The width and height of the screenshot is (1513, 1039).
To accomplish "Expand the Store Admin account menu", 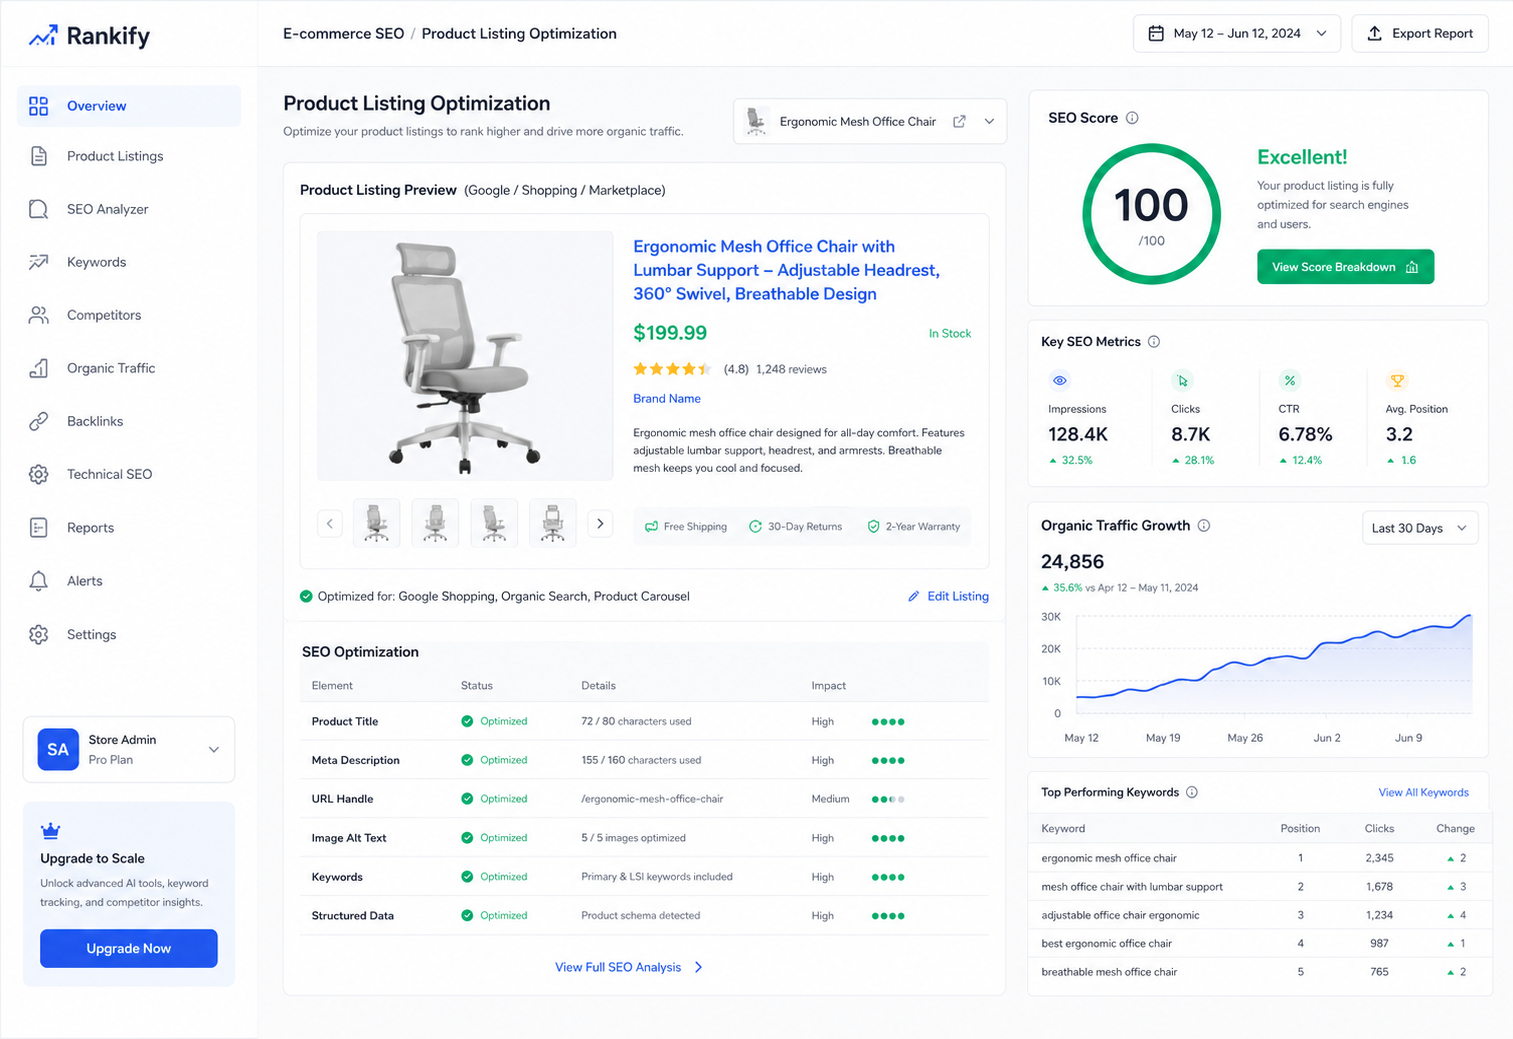I will click(129, 749).
